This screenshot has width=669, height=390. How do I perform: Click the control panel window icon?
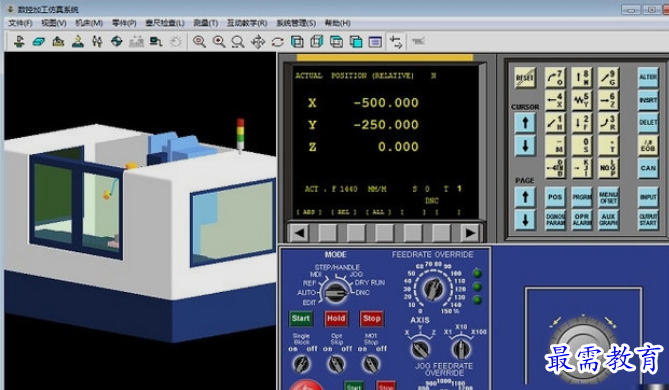pos(375,41)
